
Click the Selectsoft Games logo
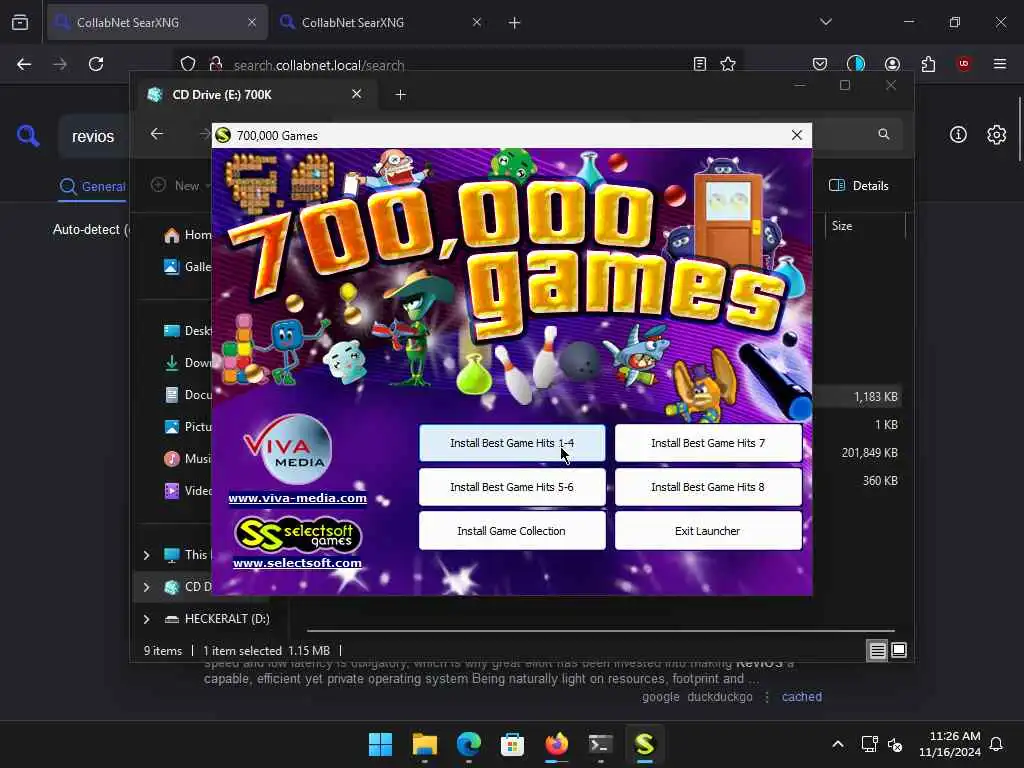pos(298,535)
